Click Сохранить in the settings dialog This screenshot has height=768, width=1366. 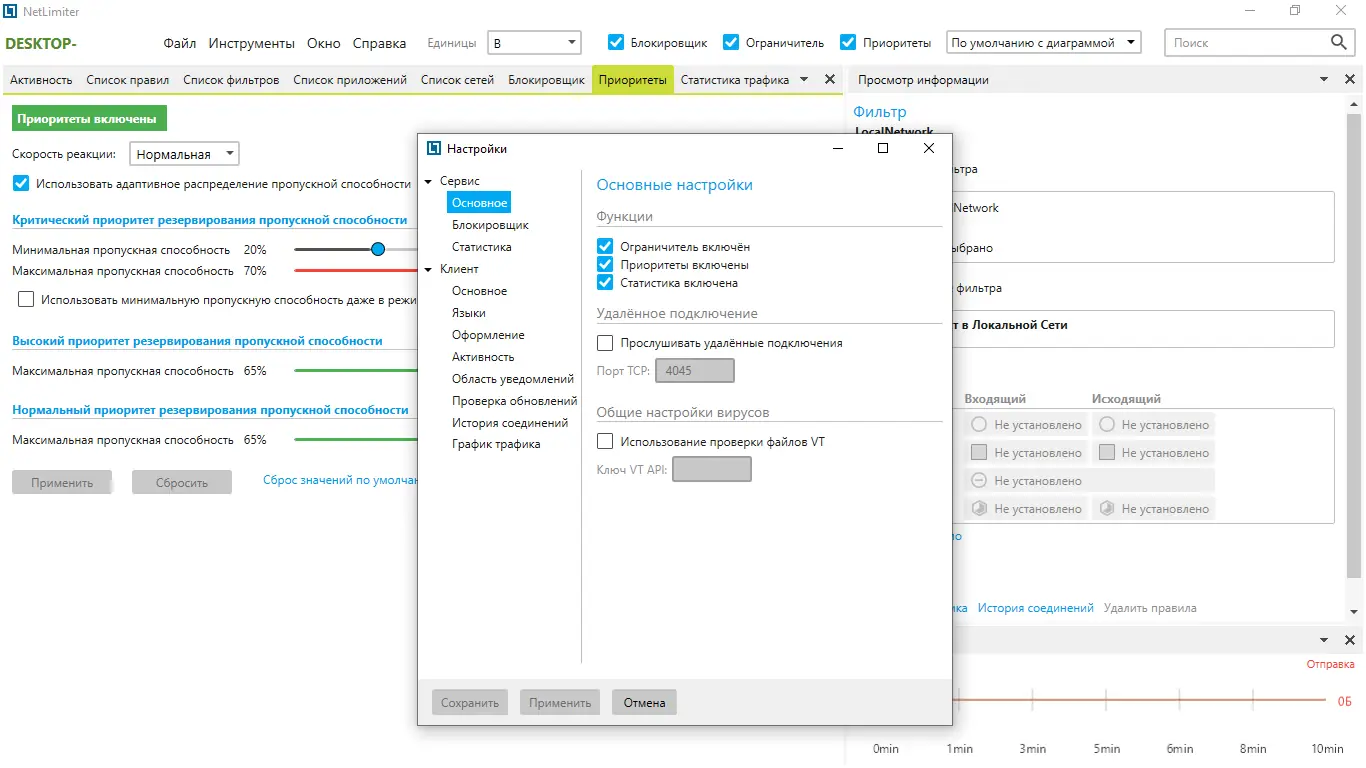[x=470, y=702]
